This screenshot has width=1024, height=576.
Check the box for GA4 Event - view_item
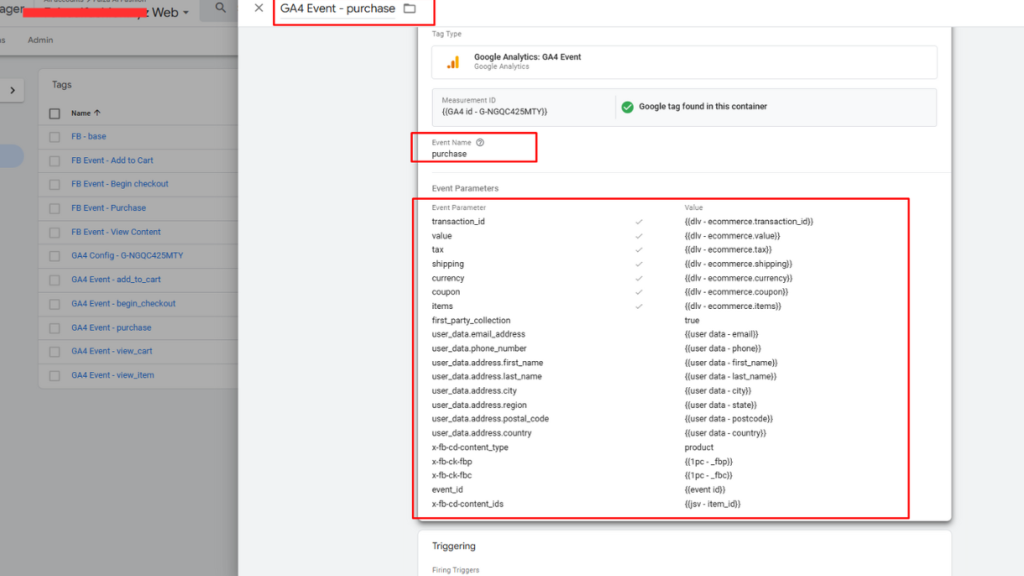[54, 376]
